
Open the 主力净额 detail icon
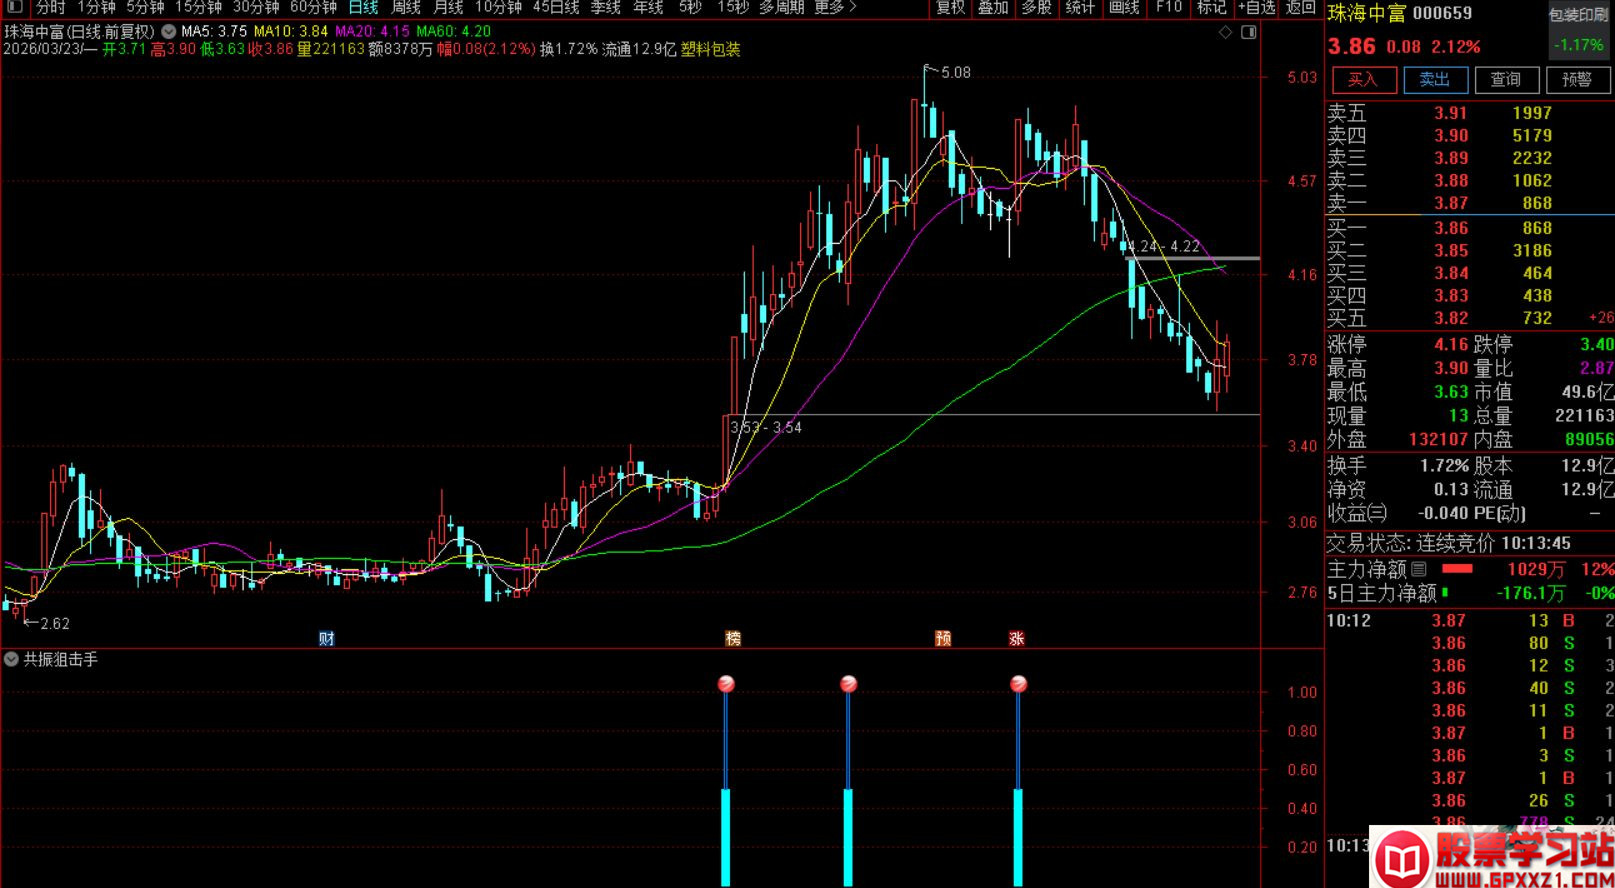pyautogui.click(x=1418, y=569)
